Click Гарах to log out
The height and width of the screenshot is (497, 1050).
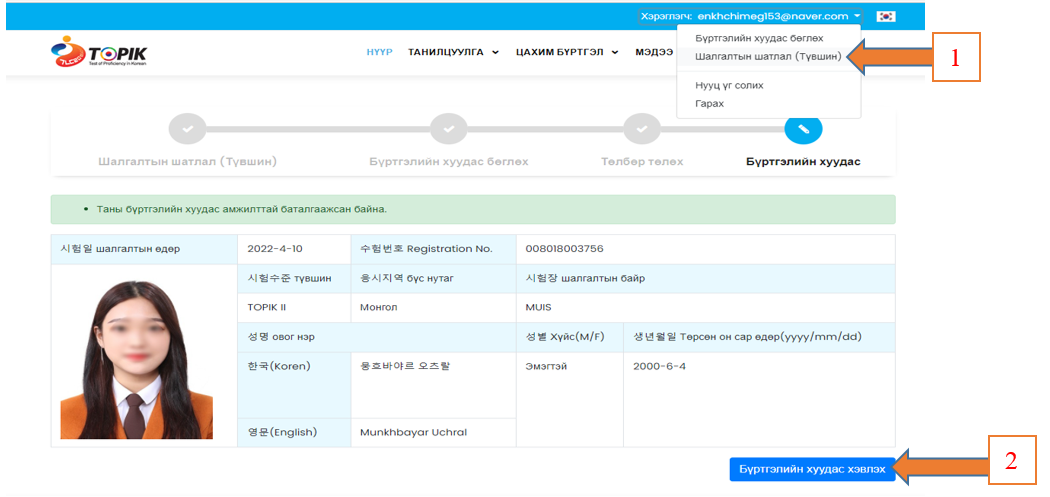tap(709, 104)
